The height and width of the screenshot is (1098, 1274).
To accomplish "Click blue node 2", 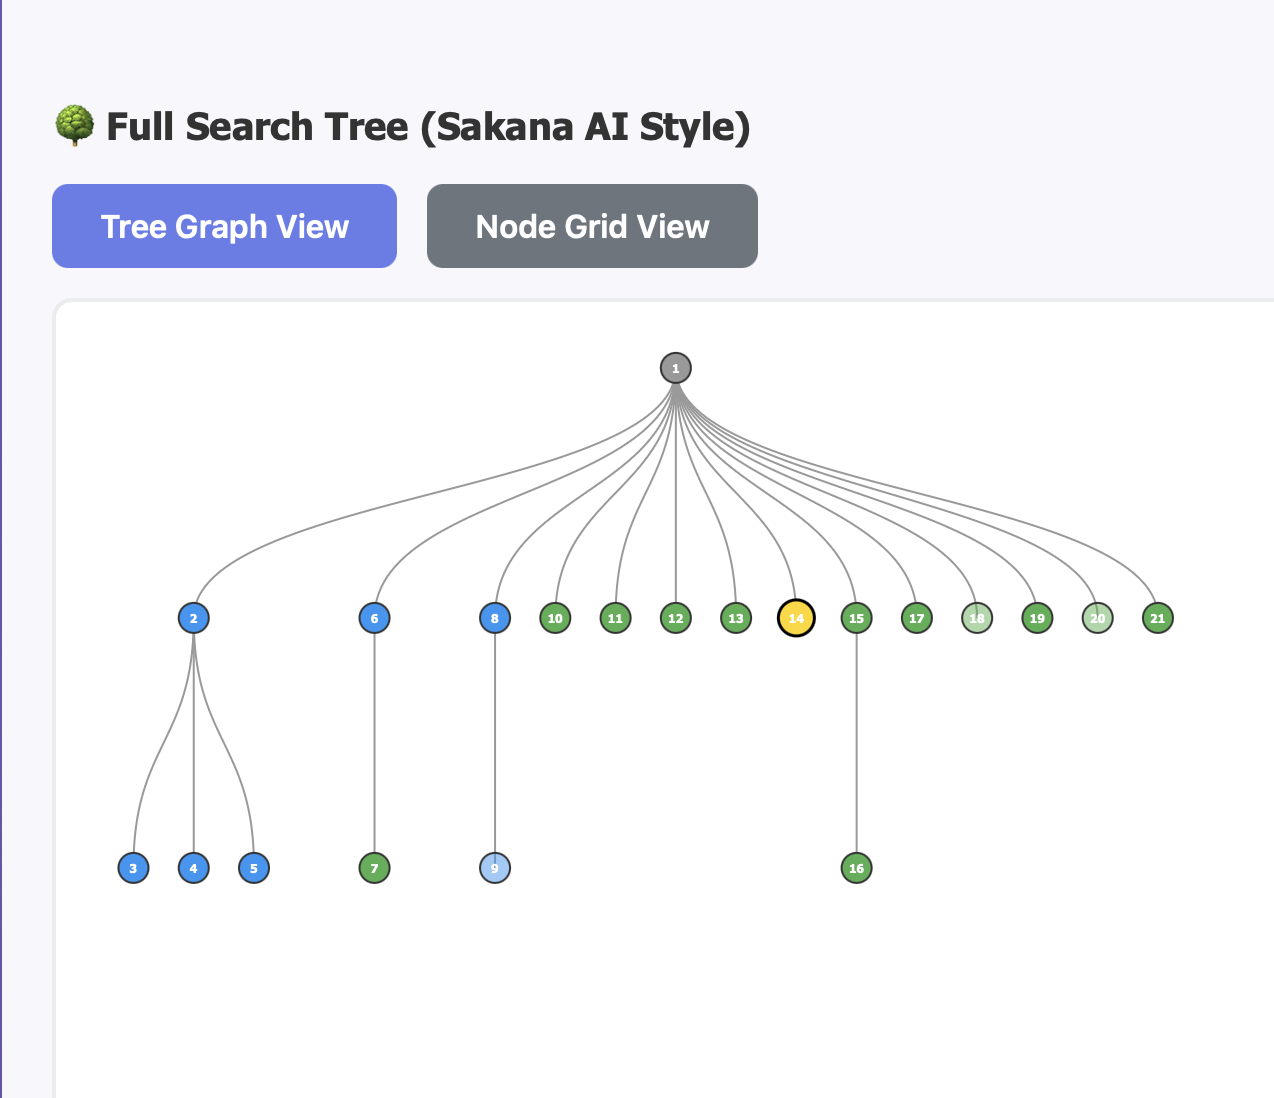I will pos(194,618).
